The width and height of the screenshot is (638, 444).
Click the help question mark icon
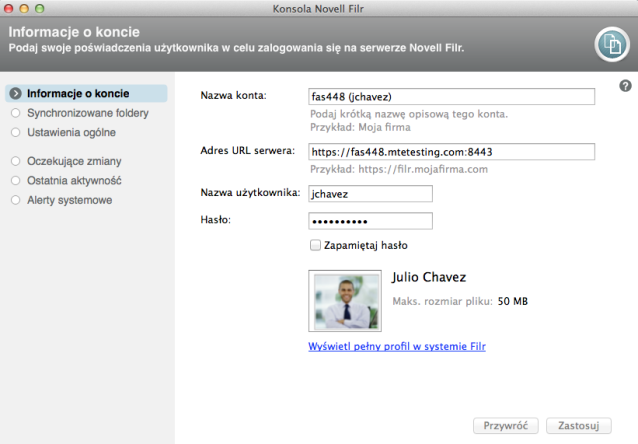(625, 86)
